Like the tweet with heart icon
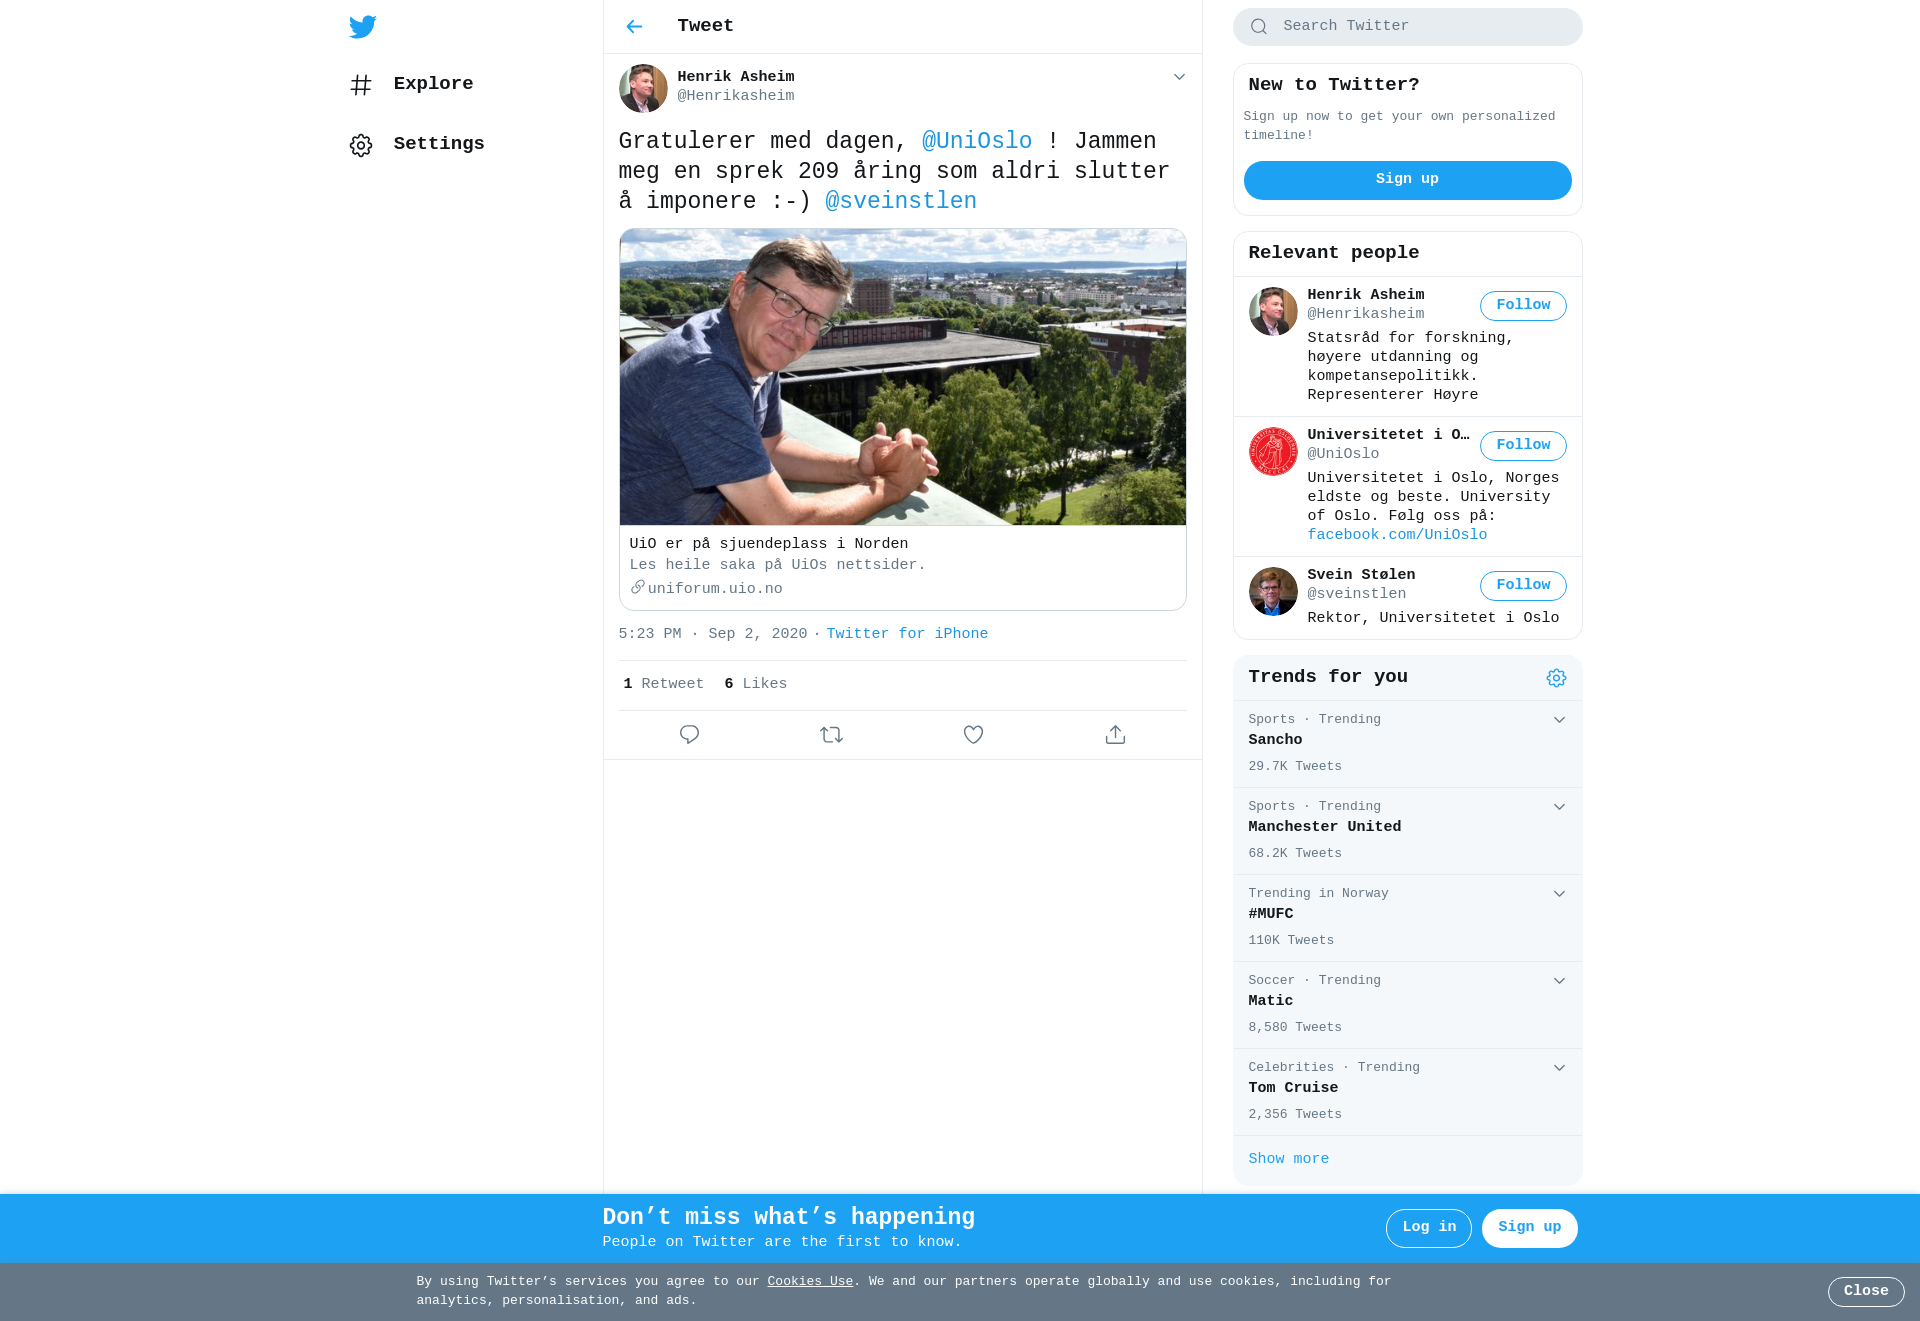This screenshot has height=1321, width=1920. tap(973, 735)
